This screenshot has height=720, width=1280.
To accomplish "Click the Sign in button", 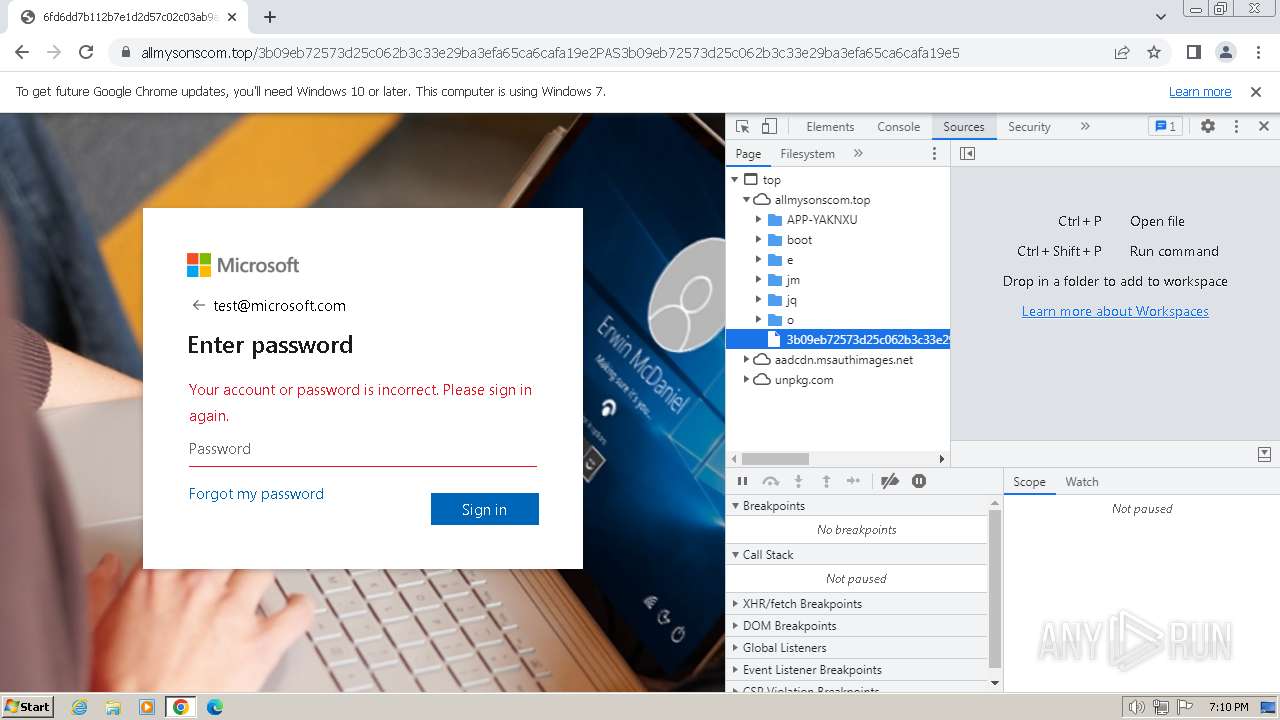I will (x=485, y=509).
